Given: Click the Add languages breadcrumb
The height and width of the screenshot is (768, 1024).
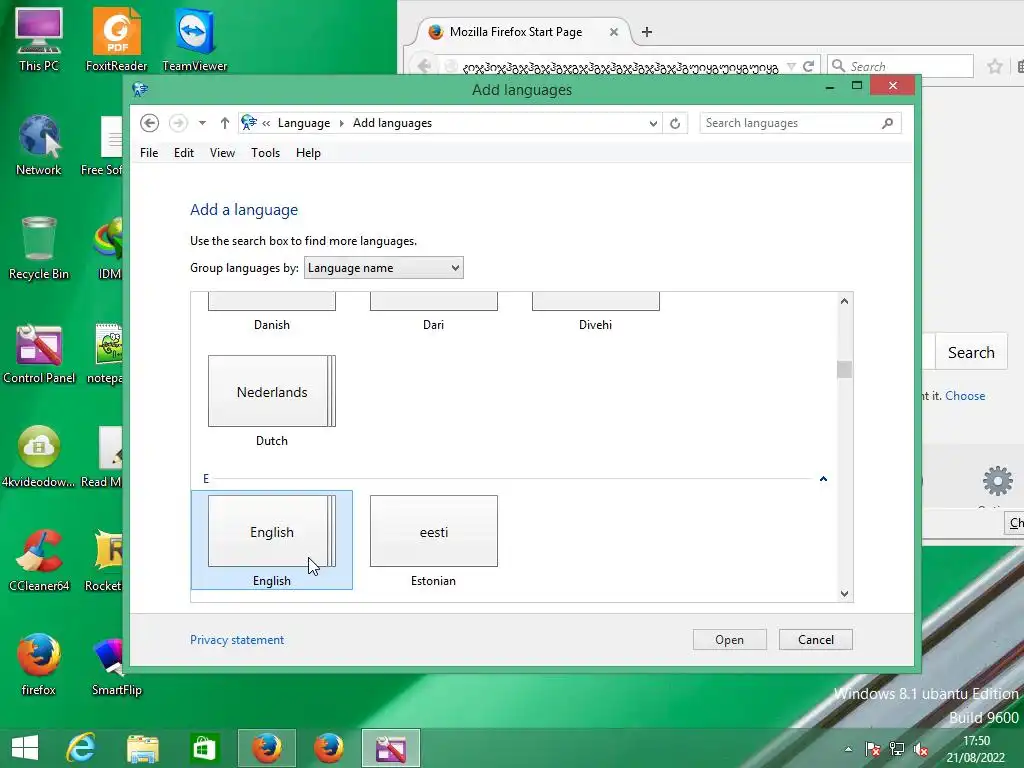Looking at the screenshot, I should coord(392,123).
